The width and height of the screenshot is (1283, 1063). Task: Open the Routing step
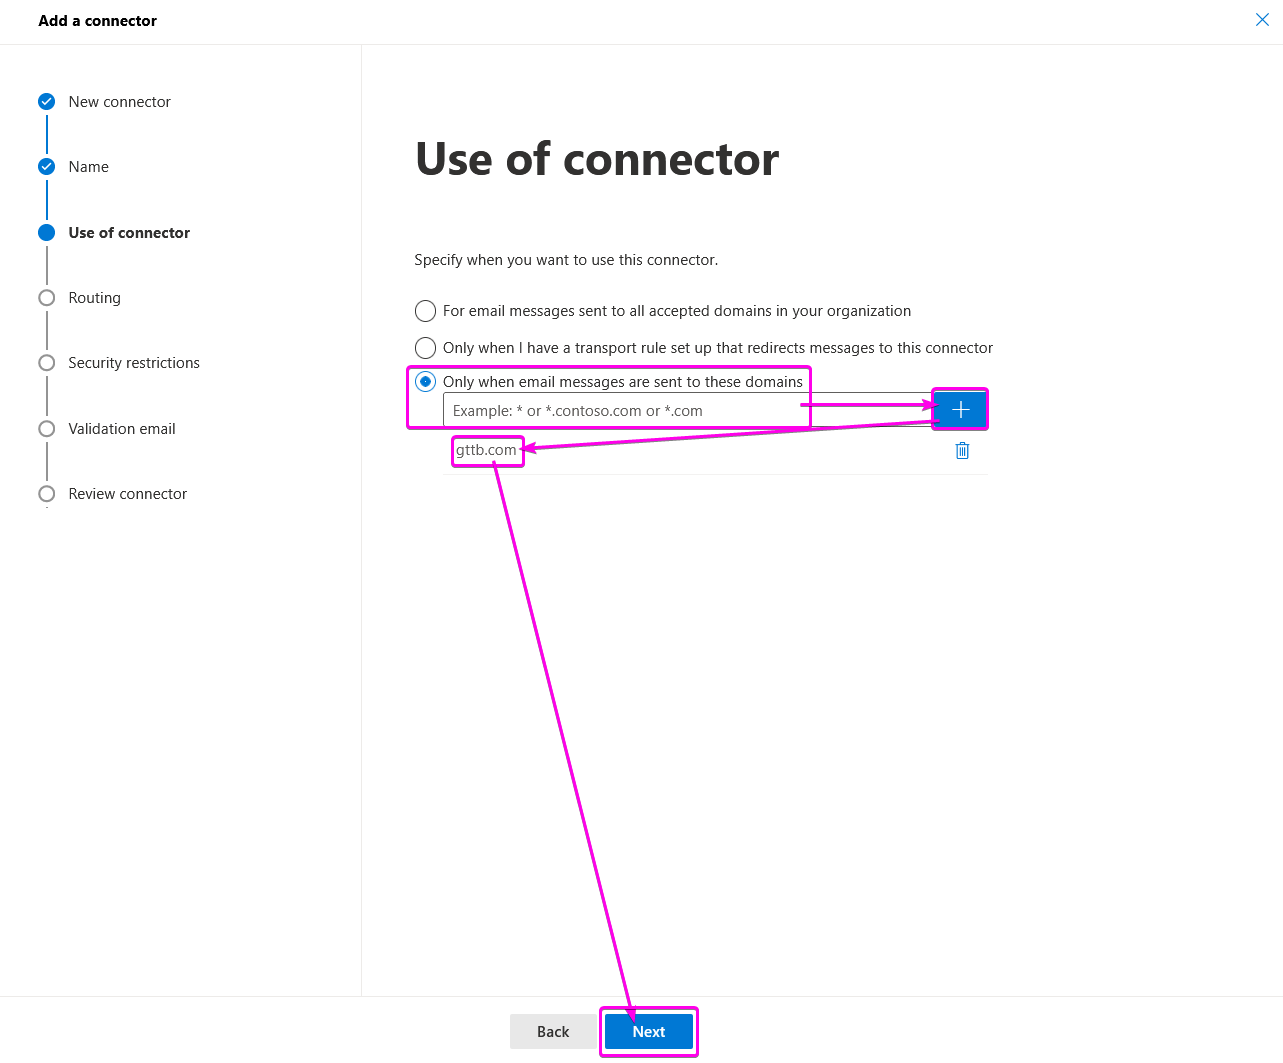tap(94, 297)
